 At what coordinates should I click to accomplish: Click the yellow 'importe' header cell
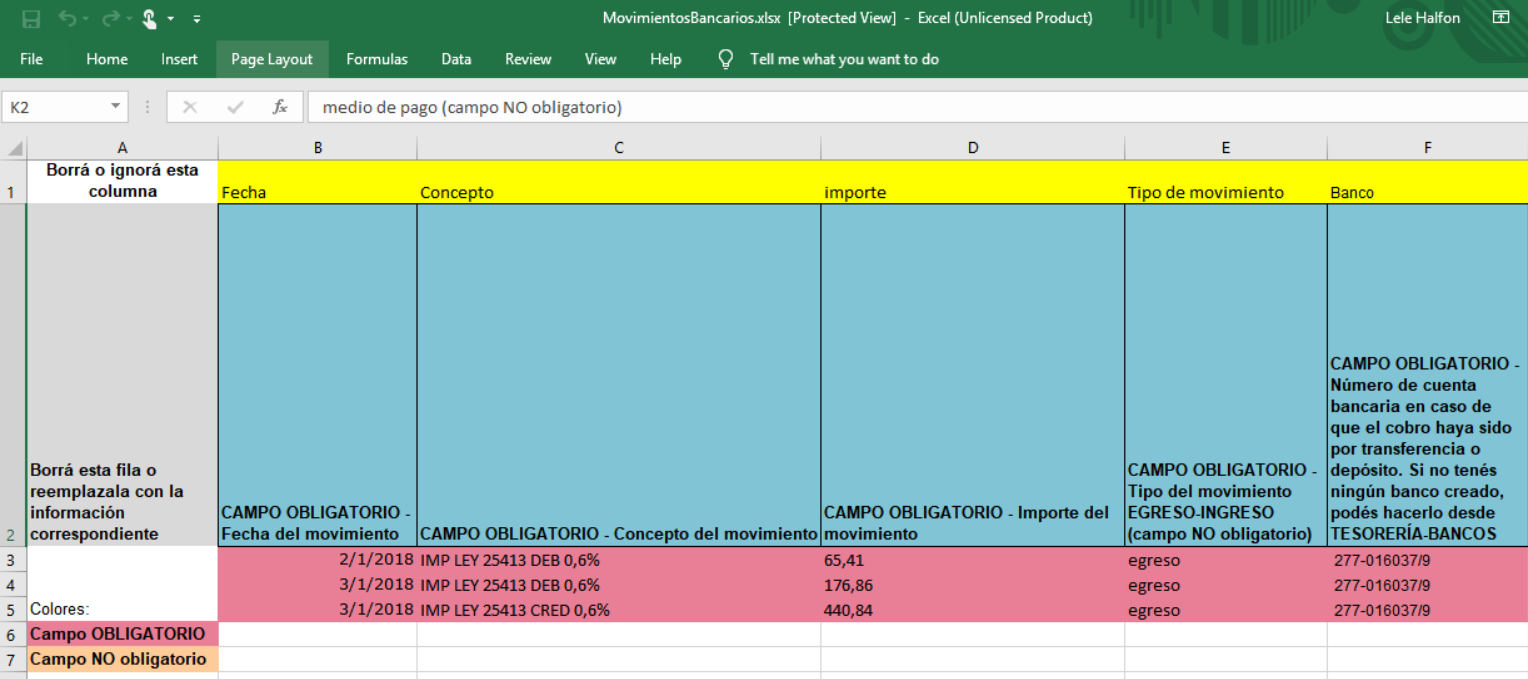click(973, 182)
